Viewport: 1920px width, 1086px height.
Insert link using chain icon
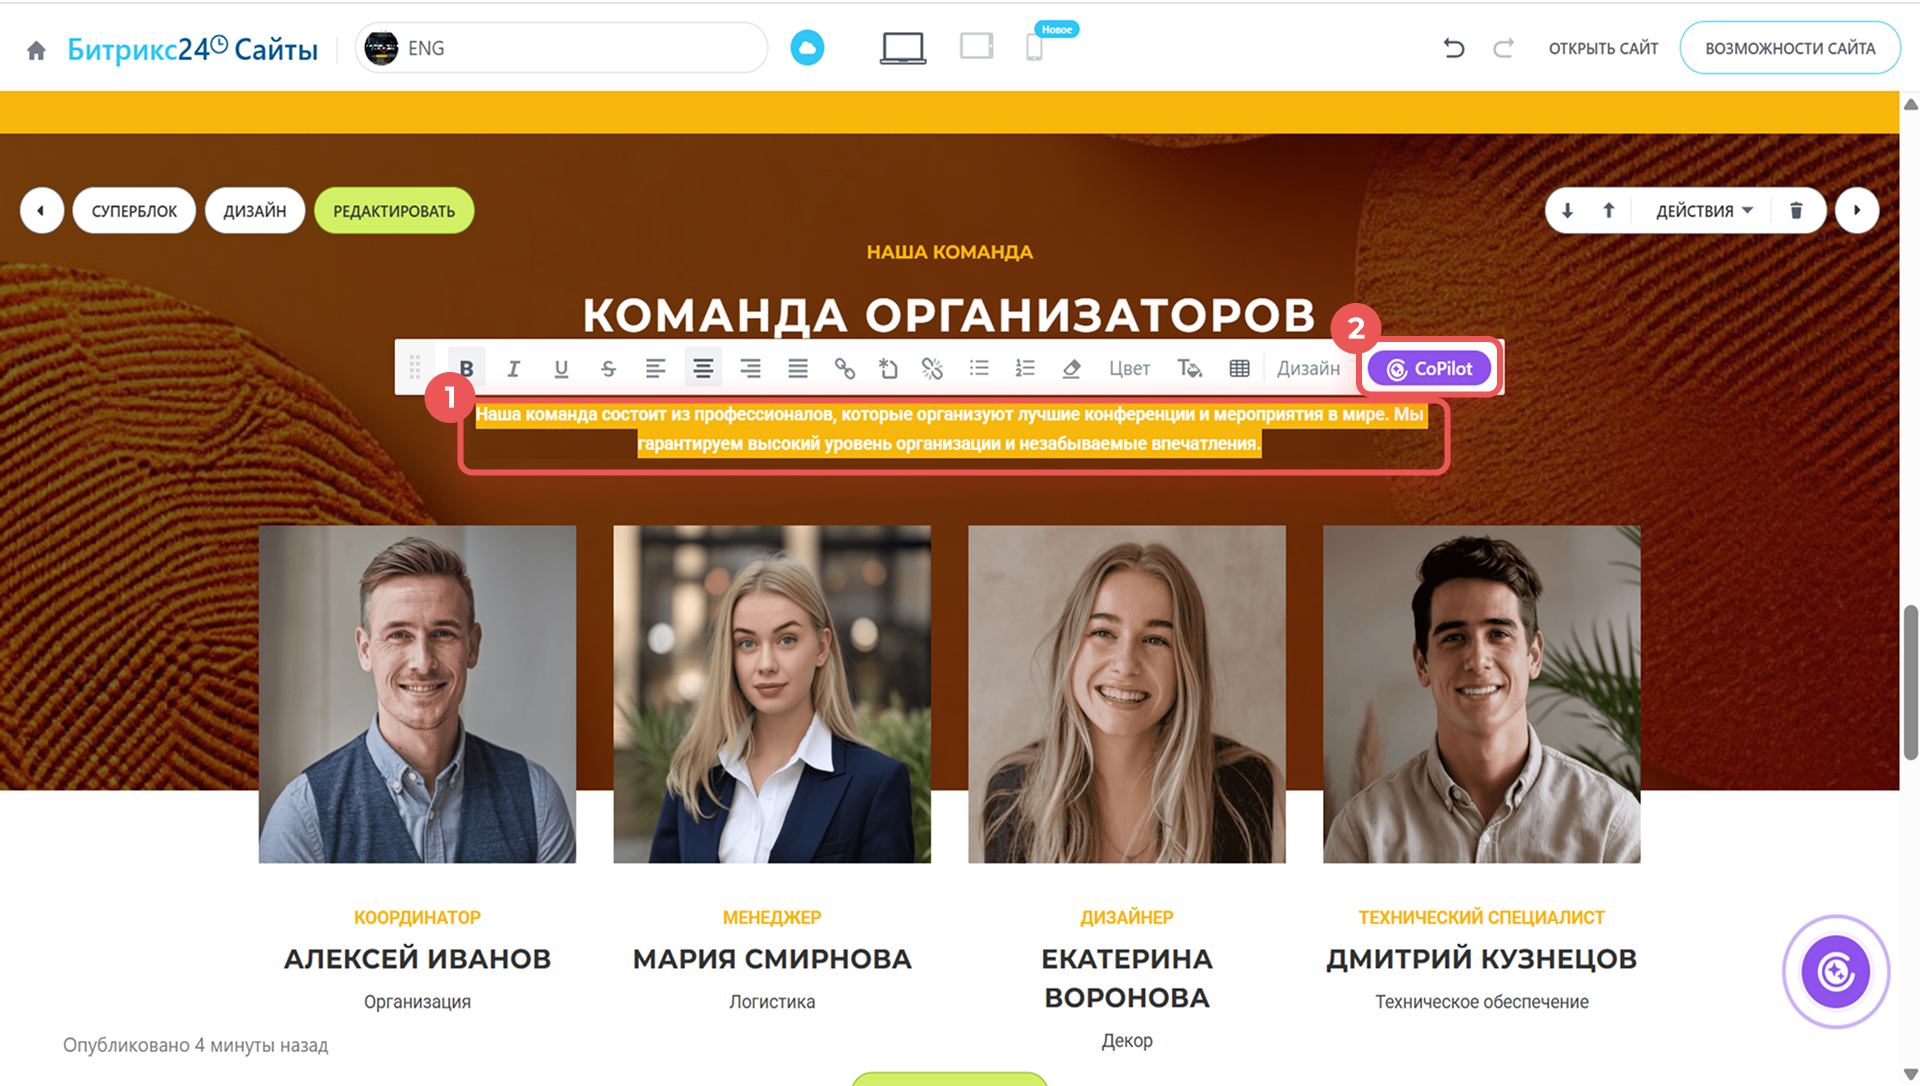[845, 368]
